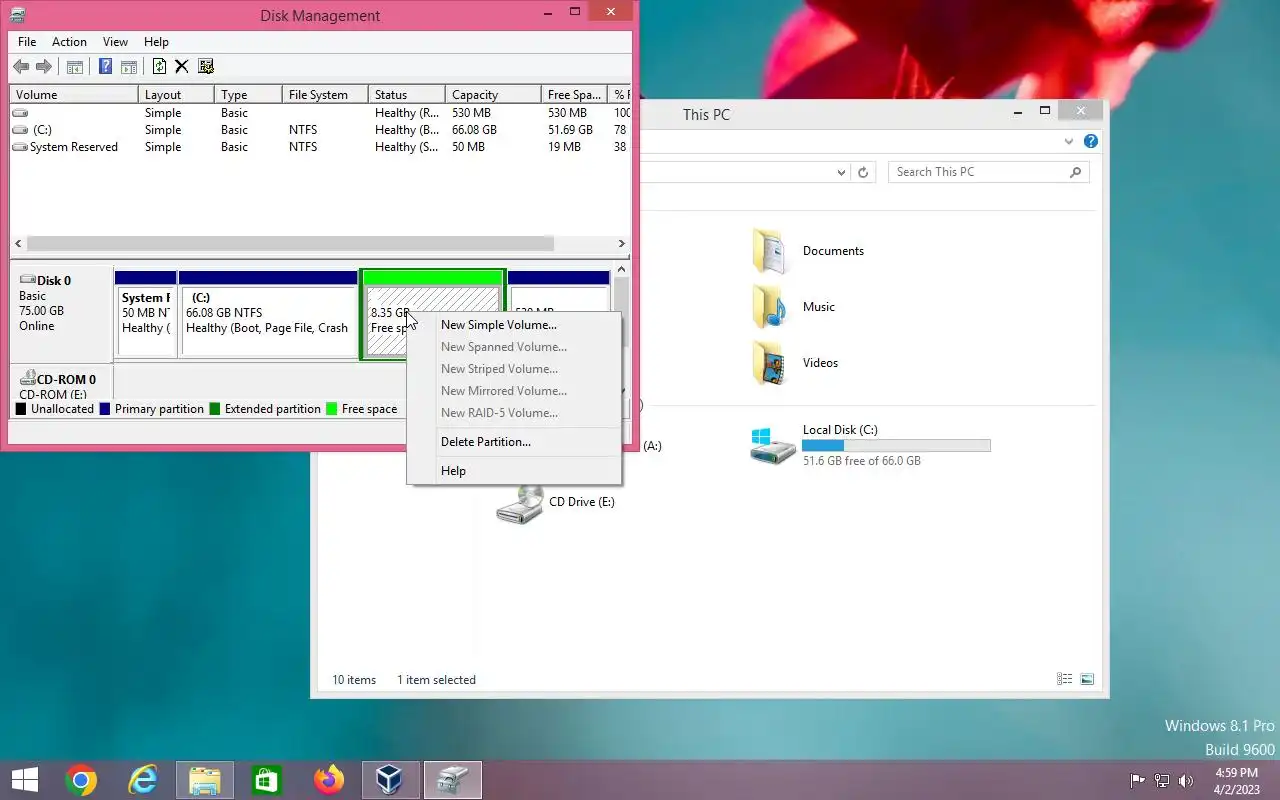Viewport: 1280px width, 800px height.
Task: Select the (C:) volume drive icon in list
Action: (x=20, y=130)
